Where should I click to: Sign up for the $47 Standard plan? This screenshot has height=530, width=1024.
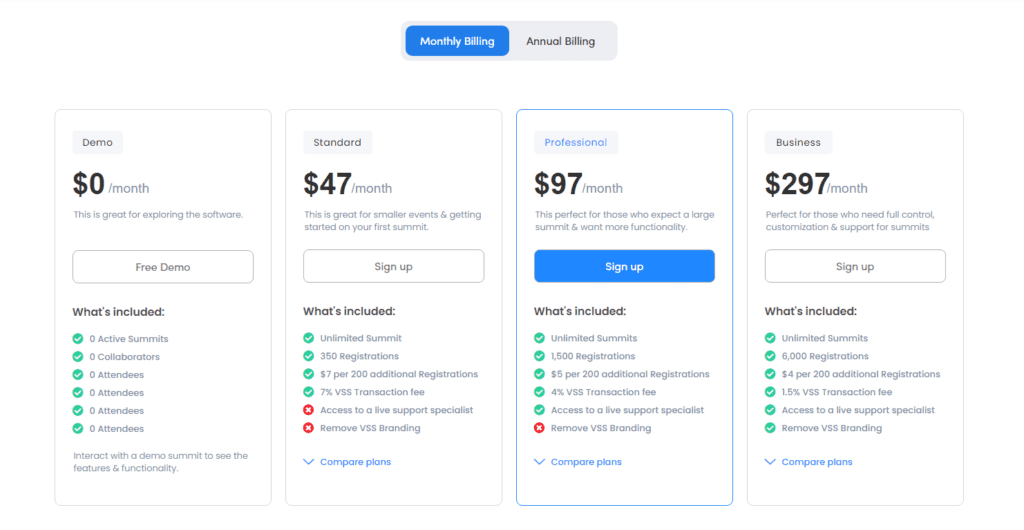coord(393,266)
